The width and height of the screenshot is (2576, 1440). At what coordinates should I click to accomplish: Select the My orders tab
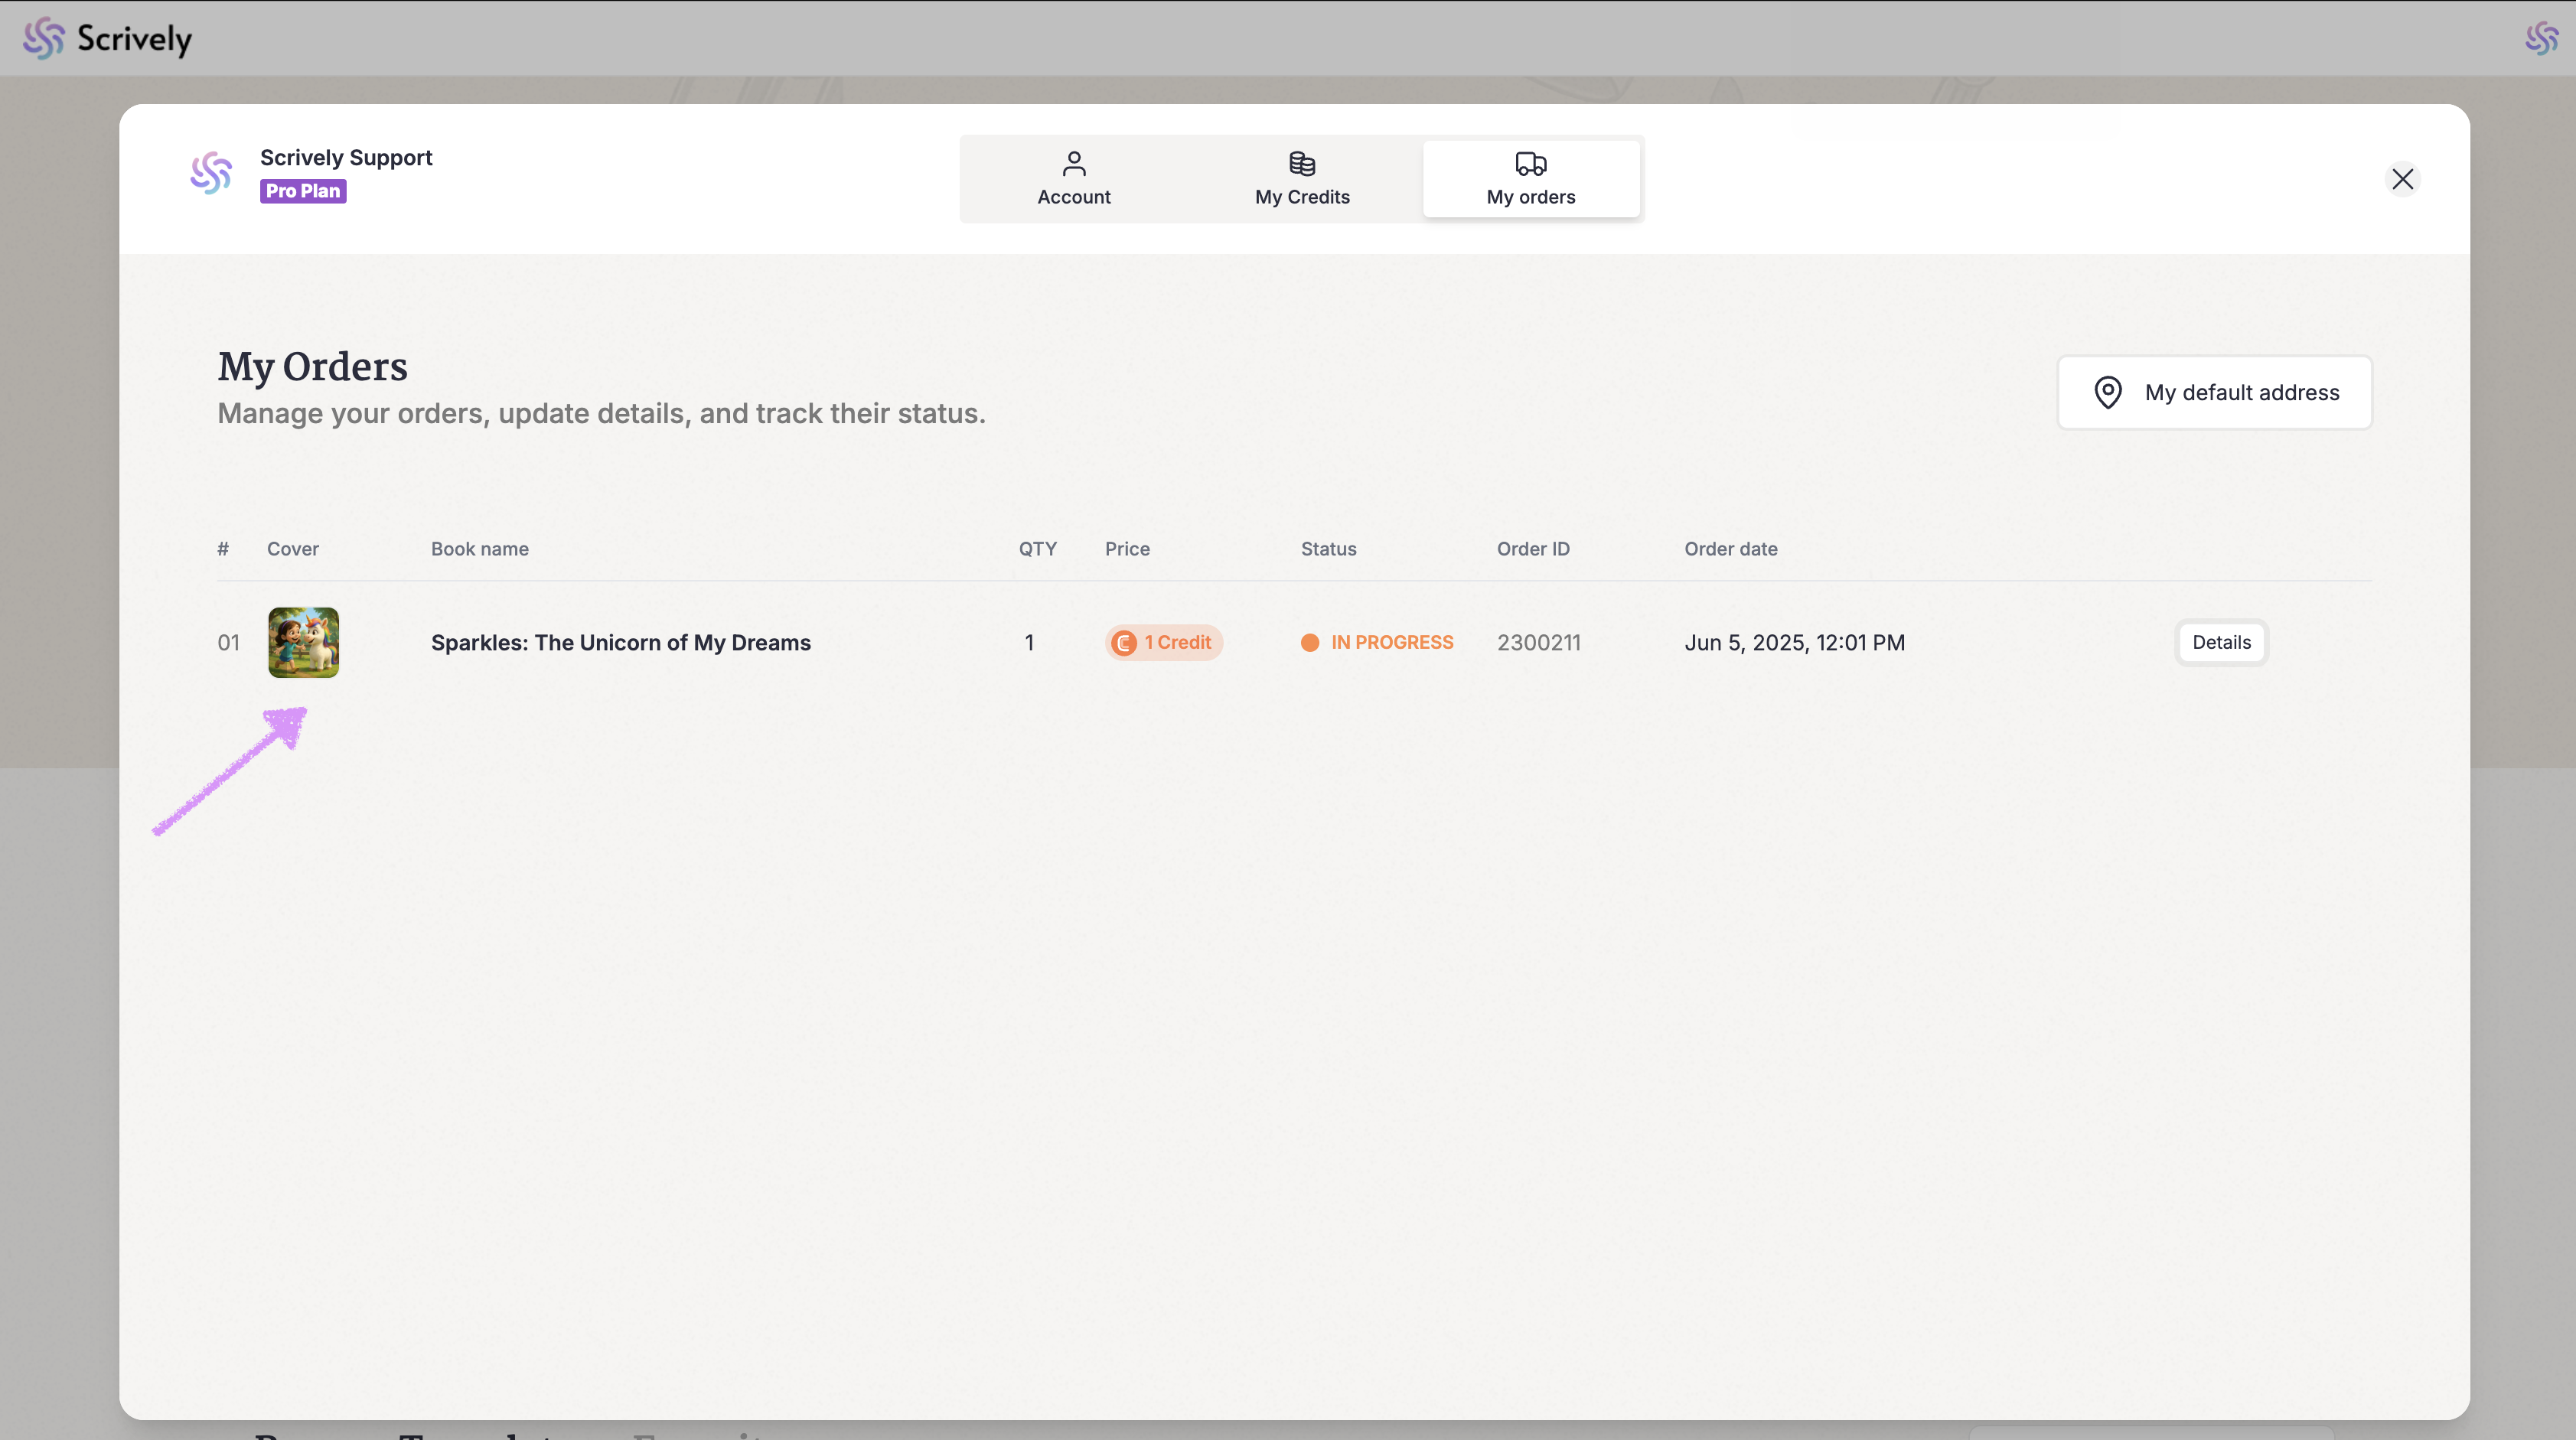1530,180
